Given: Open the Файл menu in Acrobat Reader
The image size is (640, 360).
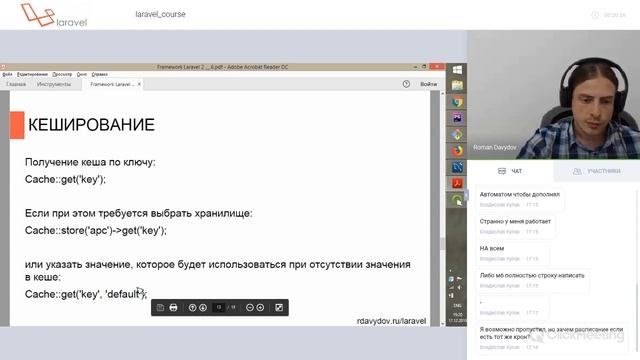Looking at the screenshot, I should click(x=7, y=74).
